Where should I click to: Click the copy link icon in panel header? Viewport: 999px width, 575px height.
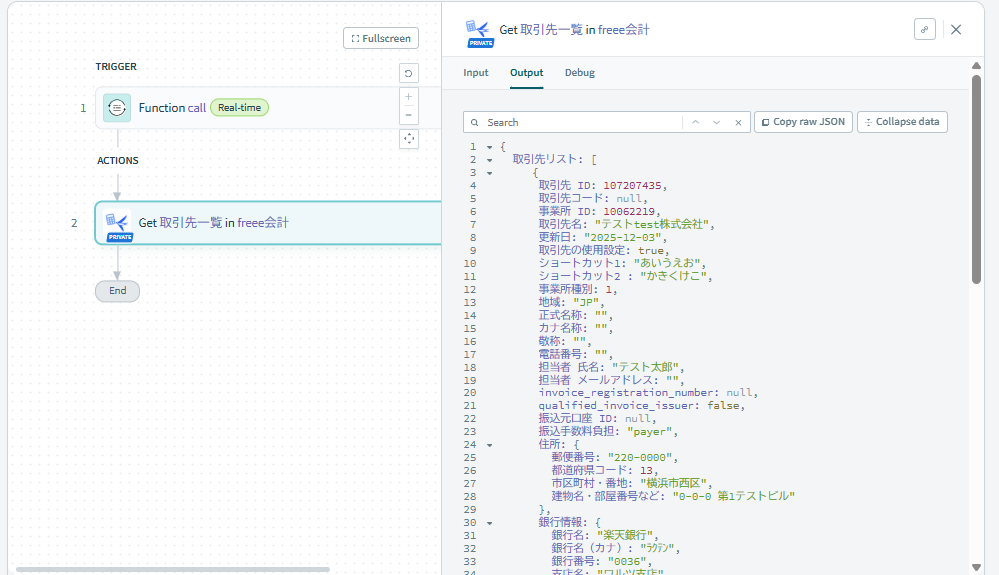point(924,29)
